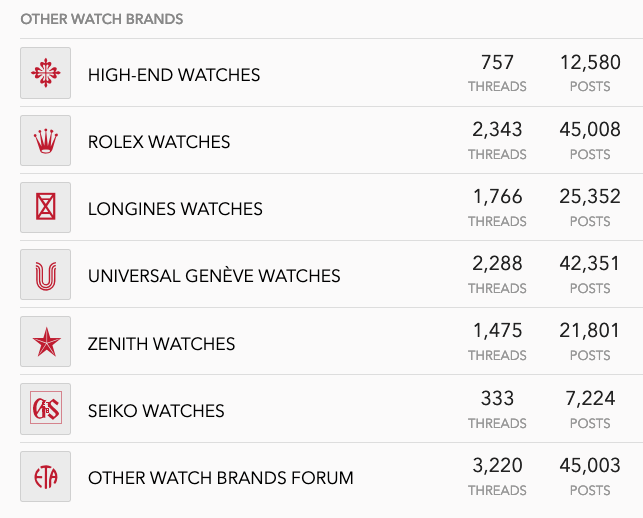Screen dimensions: 643x518
Task: Click the Seiko GS logo icon
Action: point(45,410)
